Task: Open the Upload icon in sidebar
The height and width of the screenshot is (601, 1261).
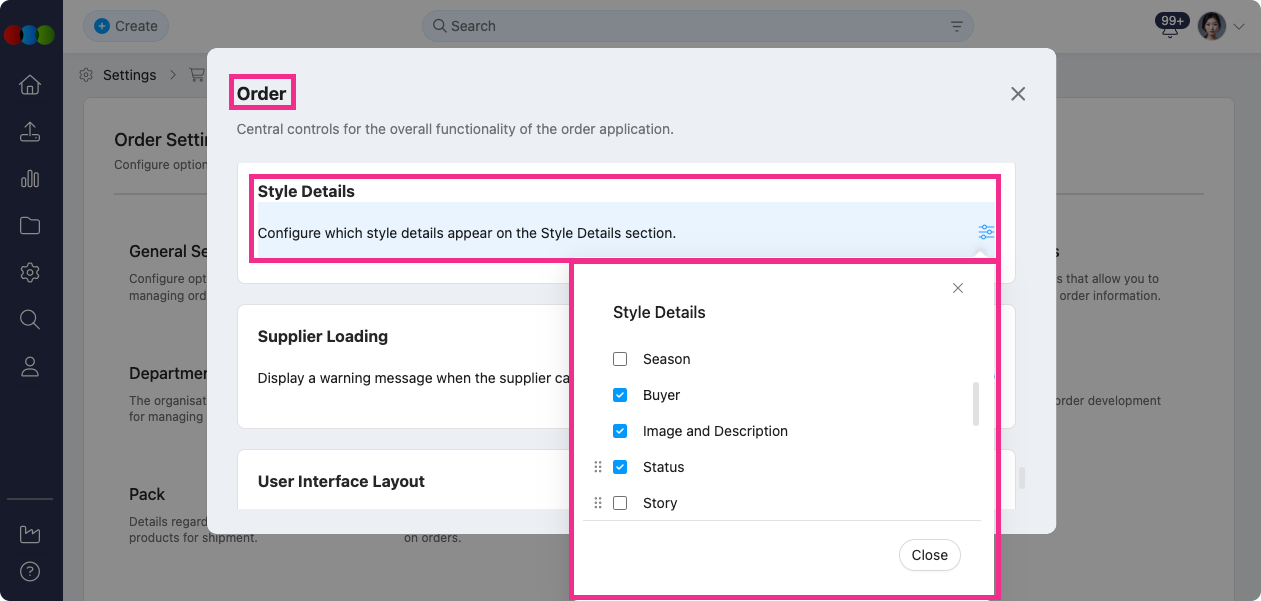Action: [30, 132]
